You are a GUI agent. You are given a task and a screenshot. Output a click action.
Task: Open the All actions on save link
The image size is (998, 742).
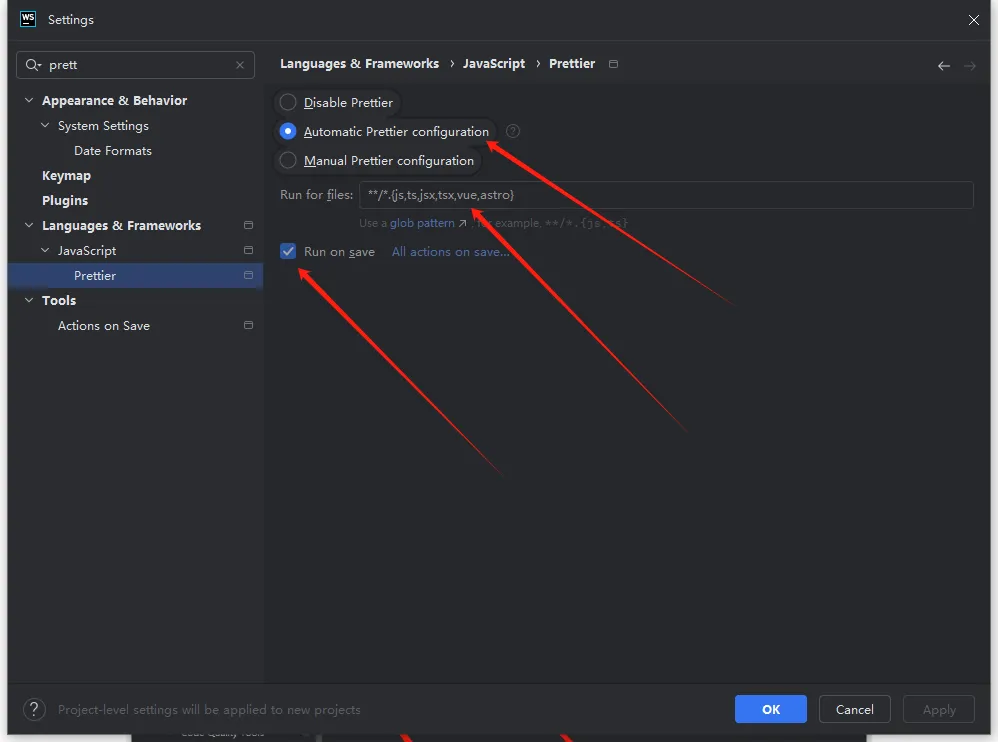450,252
